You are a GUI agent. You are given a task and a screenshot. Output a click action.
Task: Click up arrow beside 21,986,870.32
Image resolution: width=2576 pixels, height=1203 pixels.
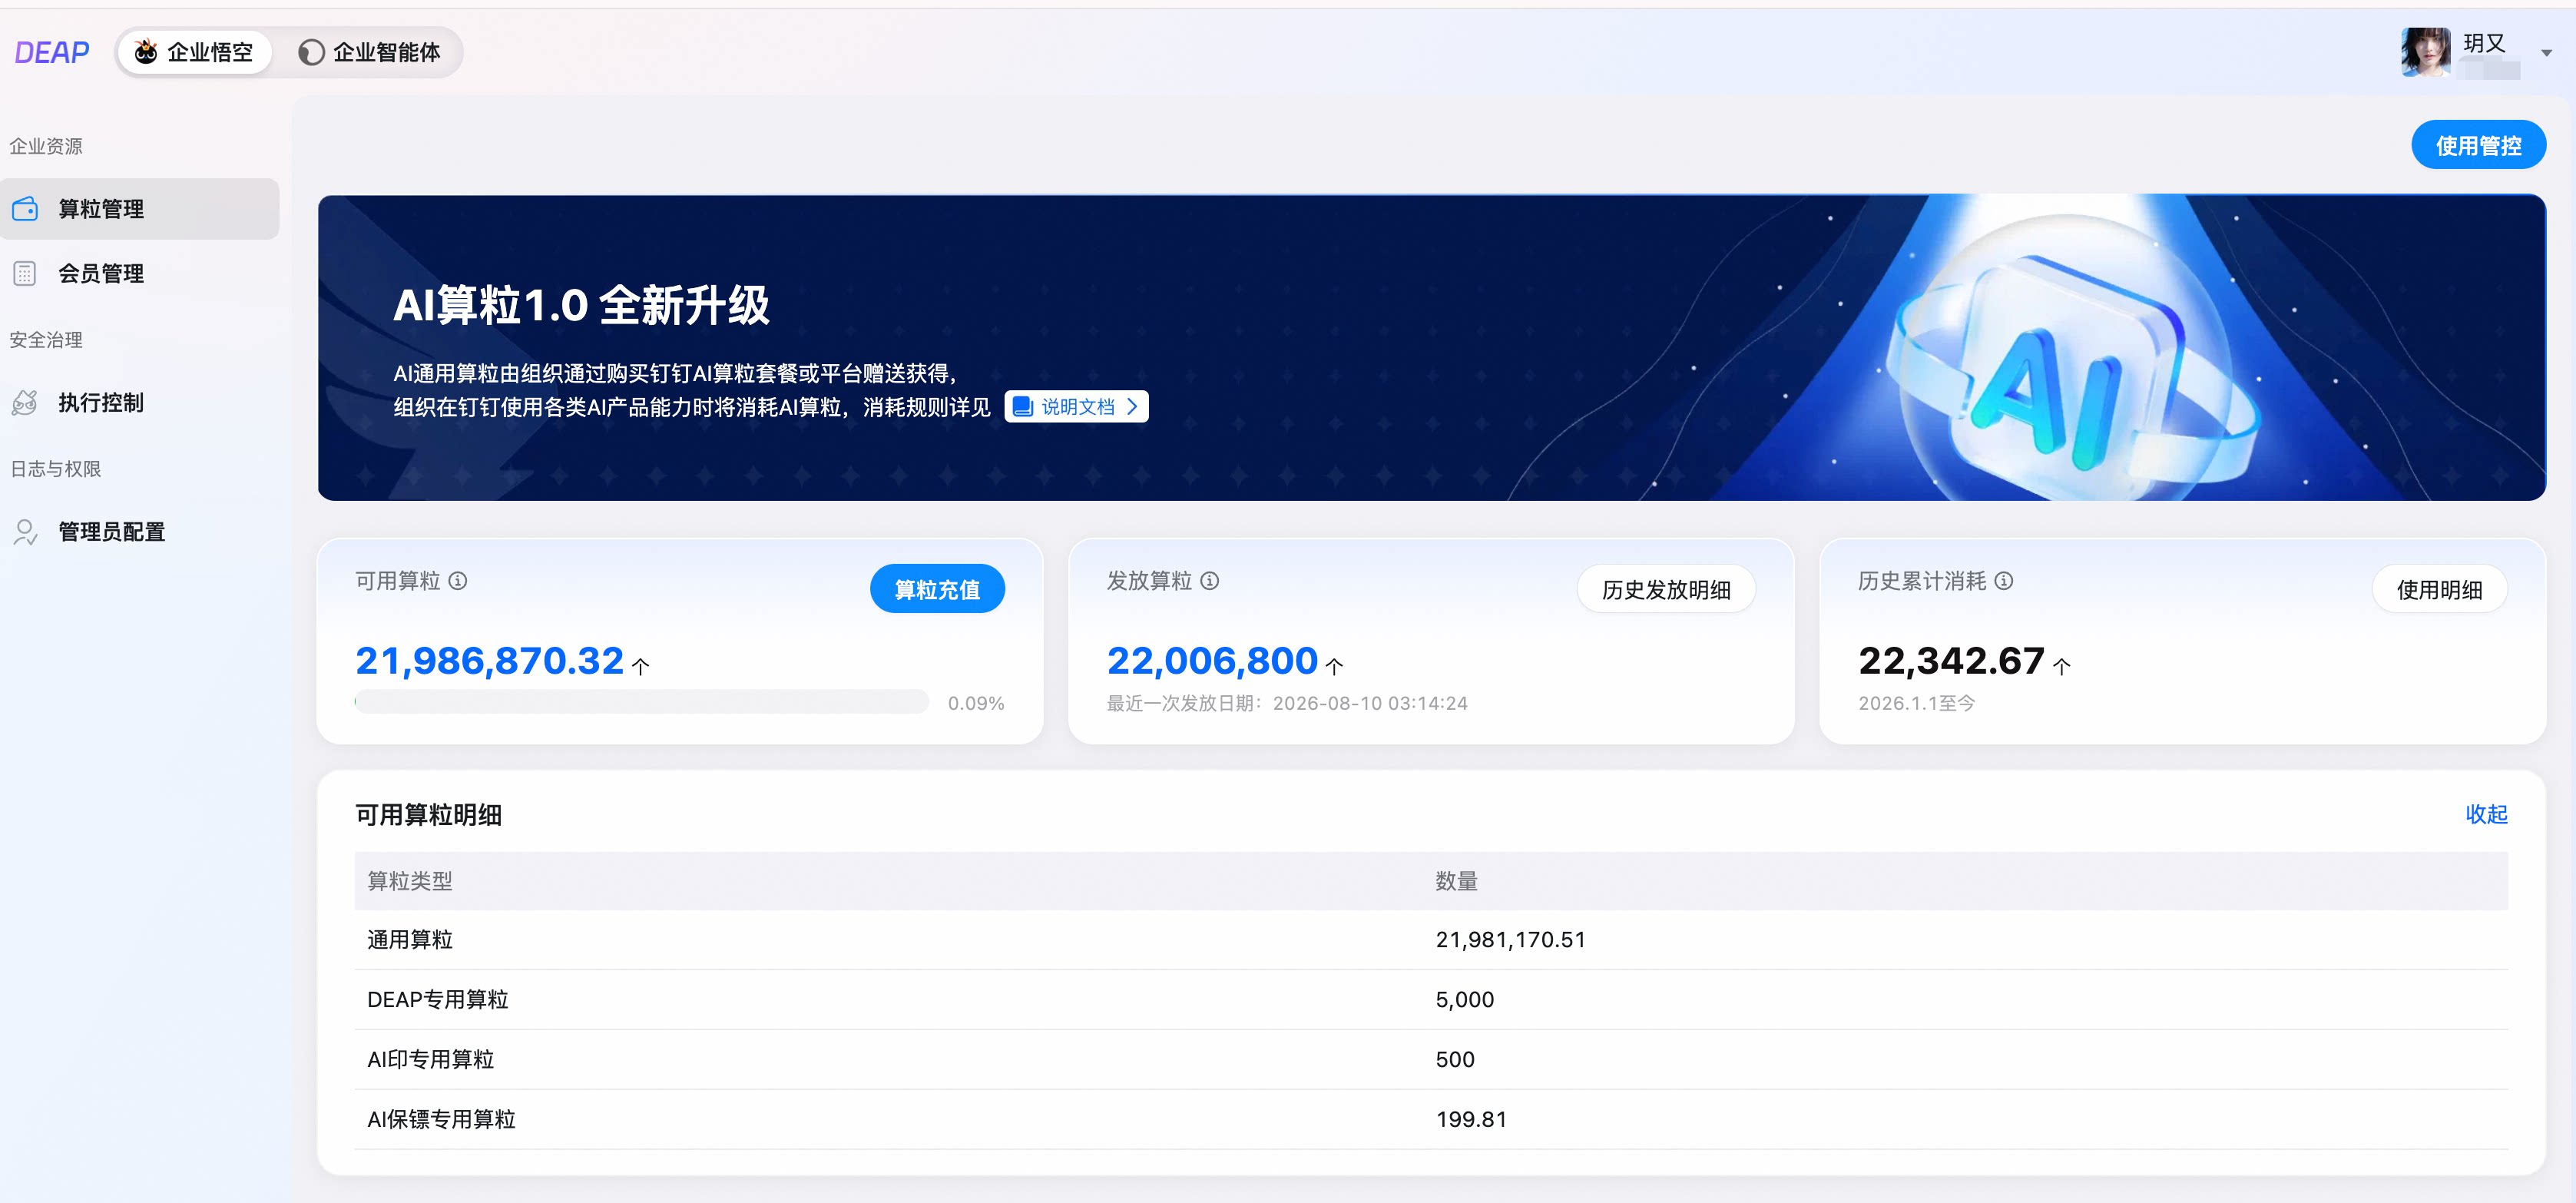(641, 666)
